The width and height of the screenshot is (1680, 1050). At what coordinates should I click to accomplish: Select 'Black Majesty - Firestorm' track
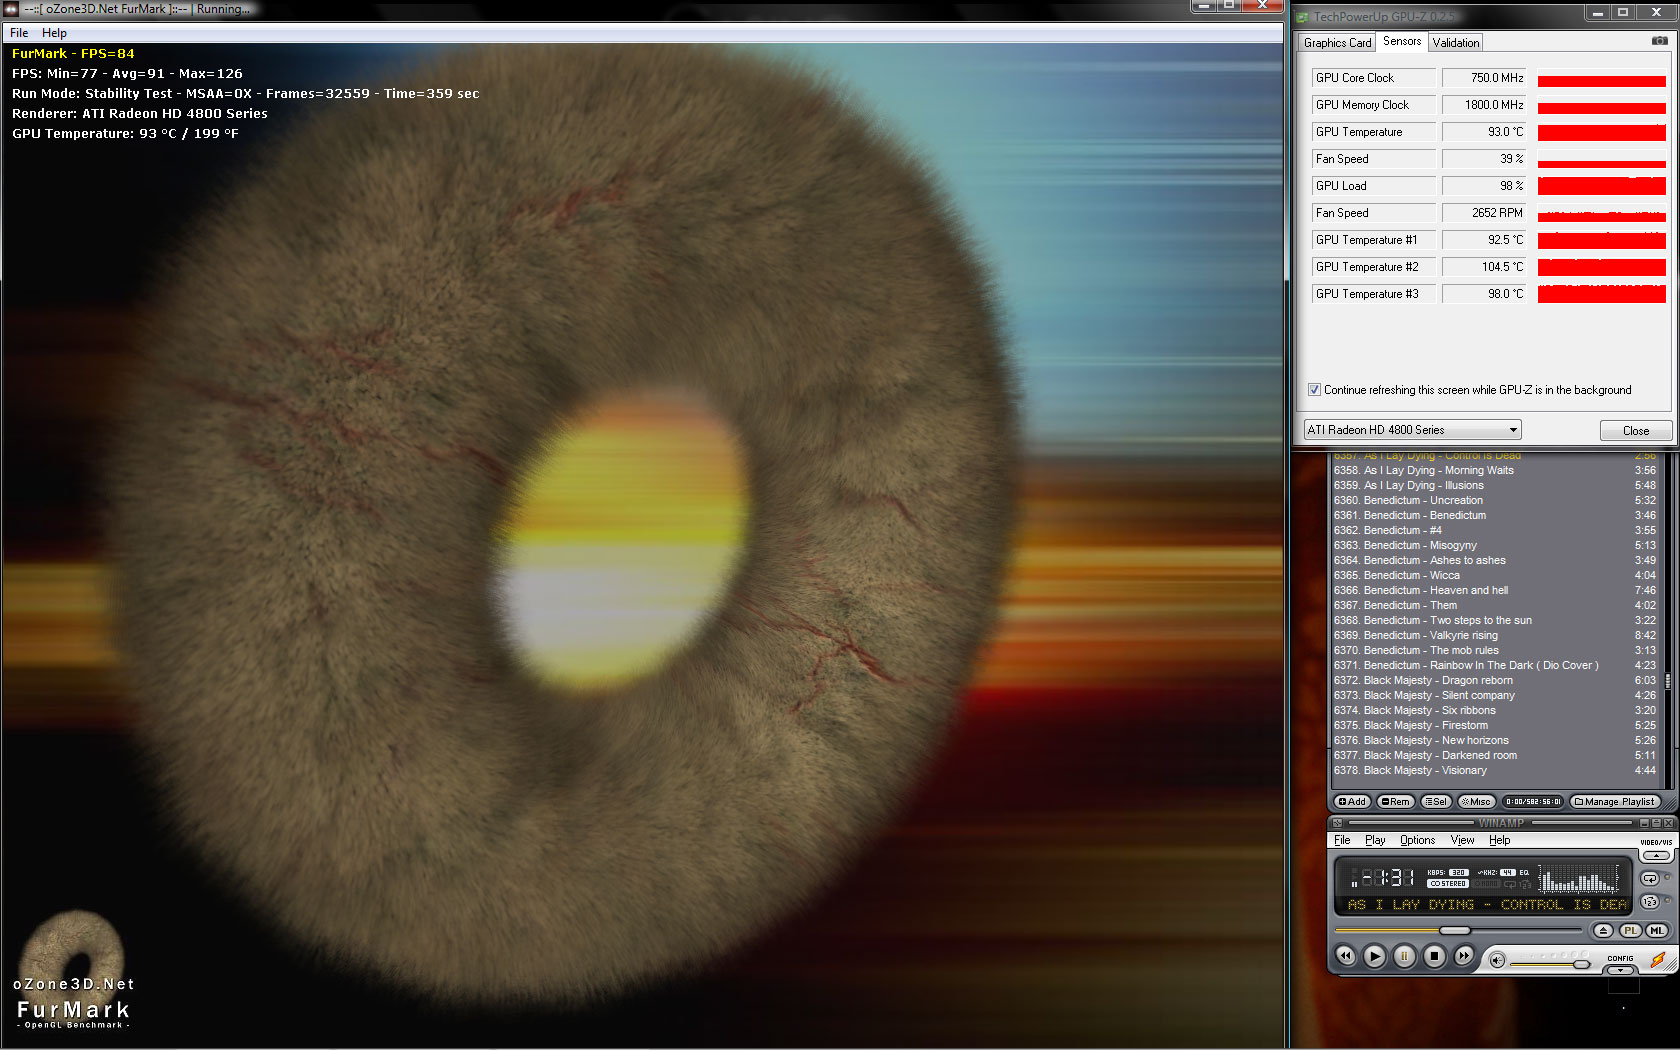click(1494, 725)
